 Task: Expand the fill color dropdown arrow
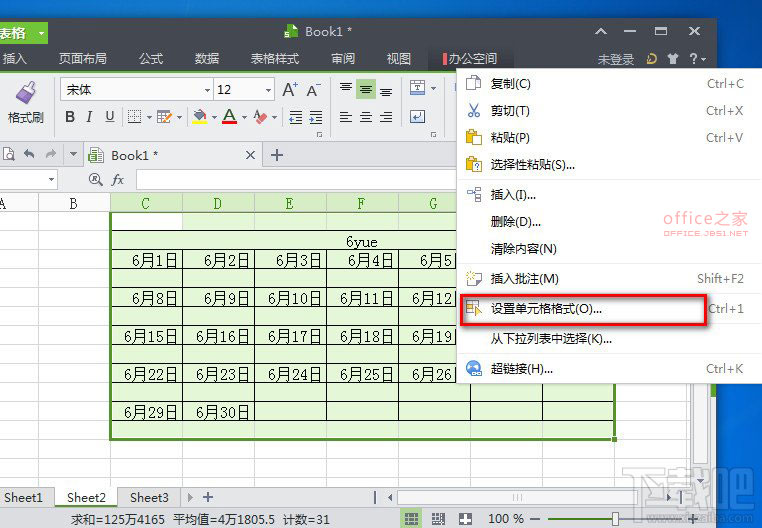[x=214, y=118]
